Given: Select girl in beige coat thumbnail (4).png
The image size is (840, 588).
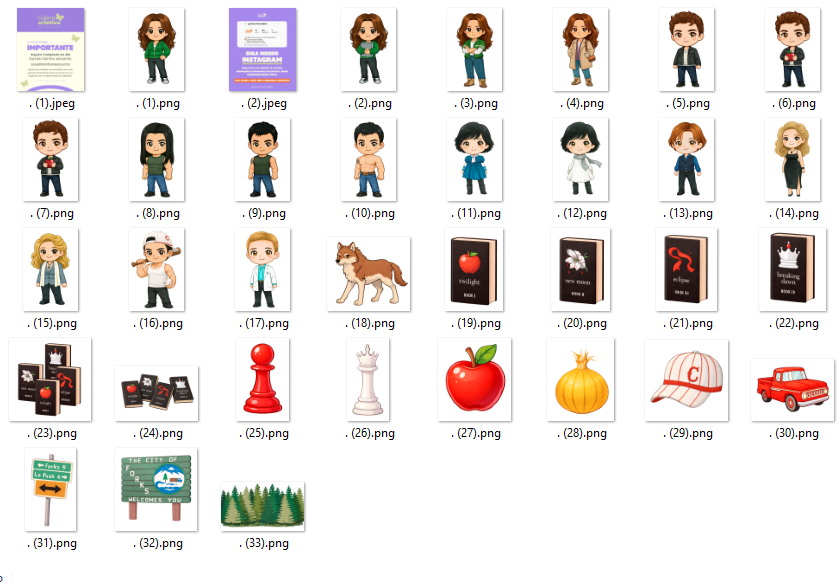Looking at the screenshot, I should pyautogui.click(x=581, y=49).
